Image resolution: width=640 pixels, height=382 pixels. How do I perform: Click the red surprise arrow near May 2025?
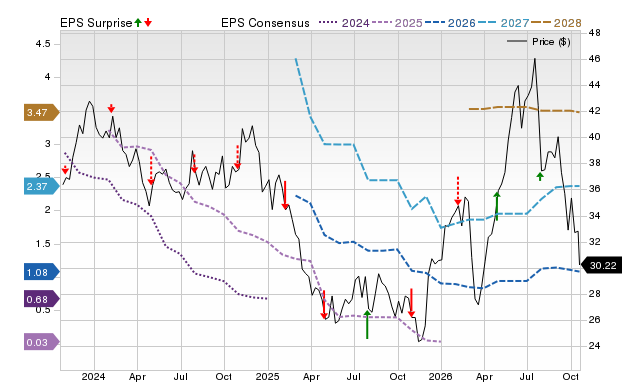point(324,304)
